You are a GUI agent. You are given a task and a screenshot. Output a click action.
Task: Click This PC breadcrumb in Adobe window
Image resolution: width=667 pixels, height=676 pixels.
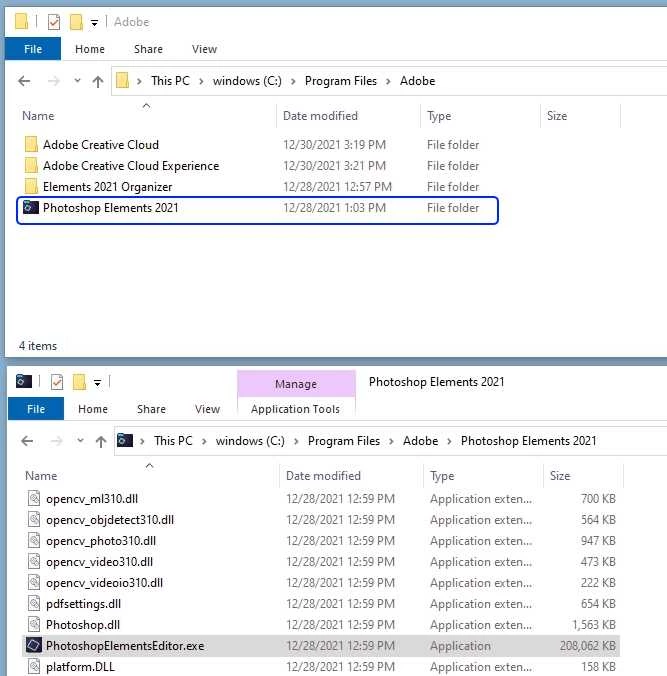(170, 81)
